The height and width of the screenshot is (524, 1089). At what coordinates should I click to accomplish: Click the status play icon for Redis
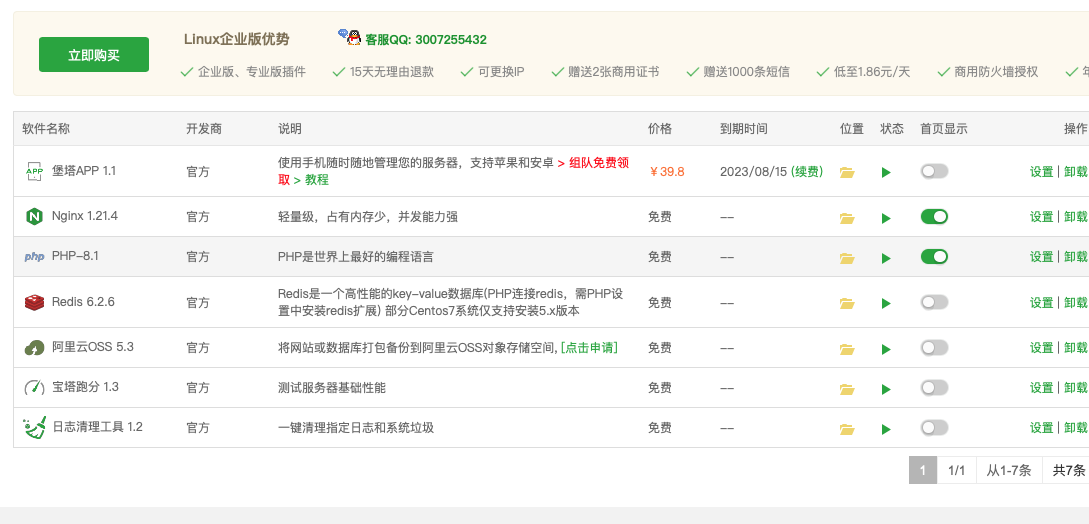pos(886,303)
